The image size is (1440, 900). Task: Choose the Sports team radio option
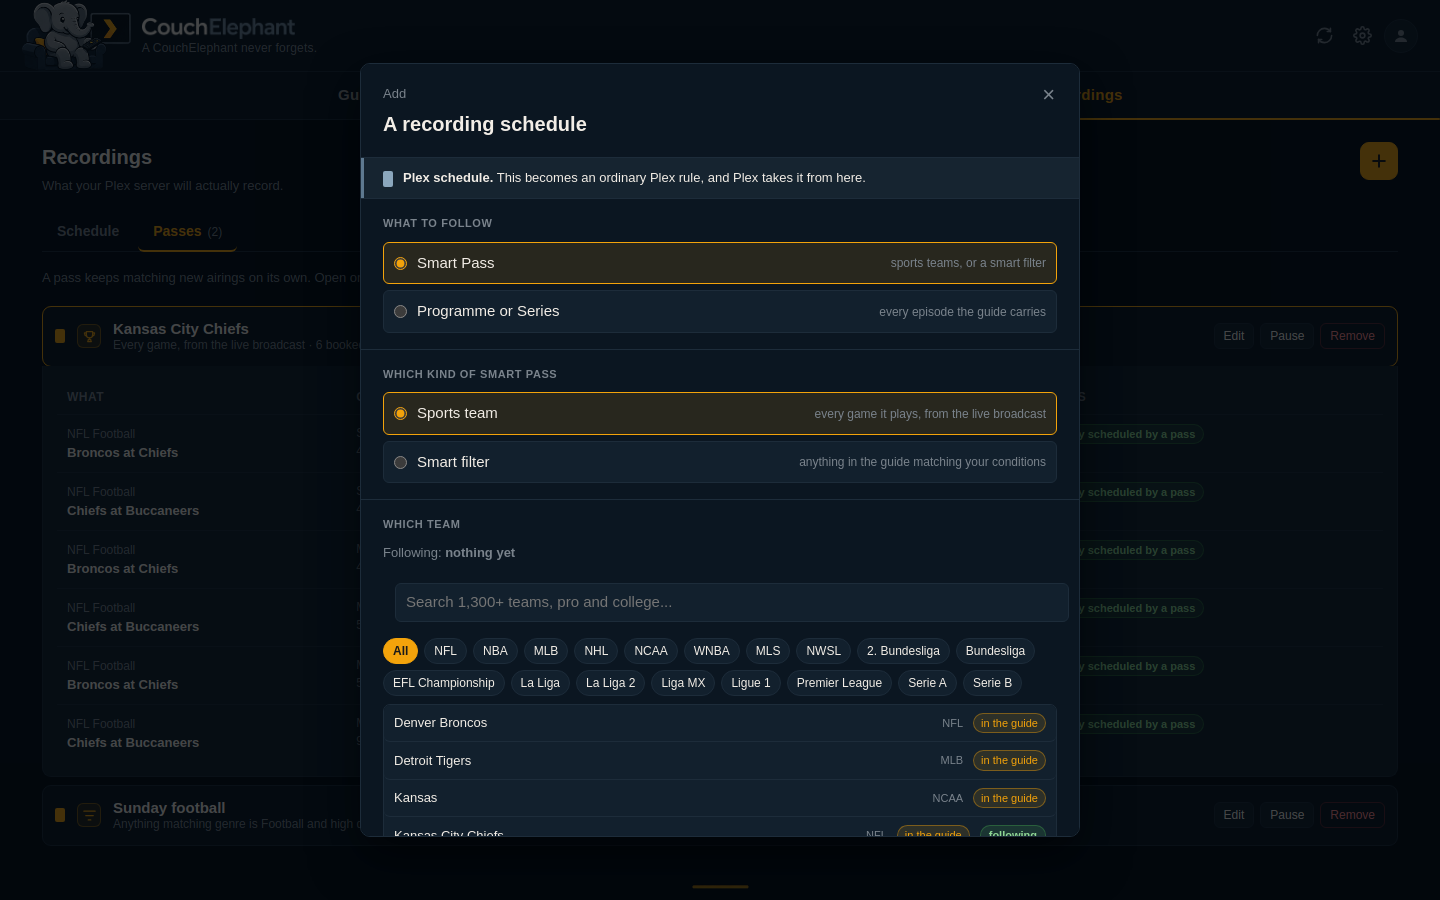[x=720, y=413]
